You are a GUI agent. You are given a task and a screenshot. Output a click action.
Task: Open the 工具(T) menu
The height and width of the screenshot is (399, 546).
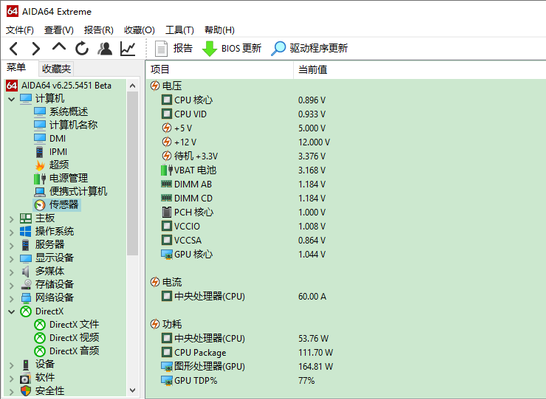[x=180, y=30]
